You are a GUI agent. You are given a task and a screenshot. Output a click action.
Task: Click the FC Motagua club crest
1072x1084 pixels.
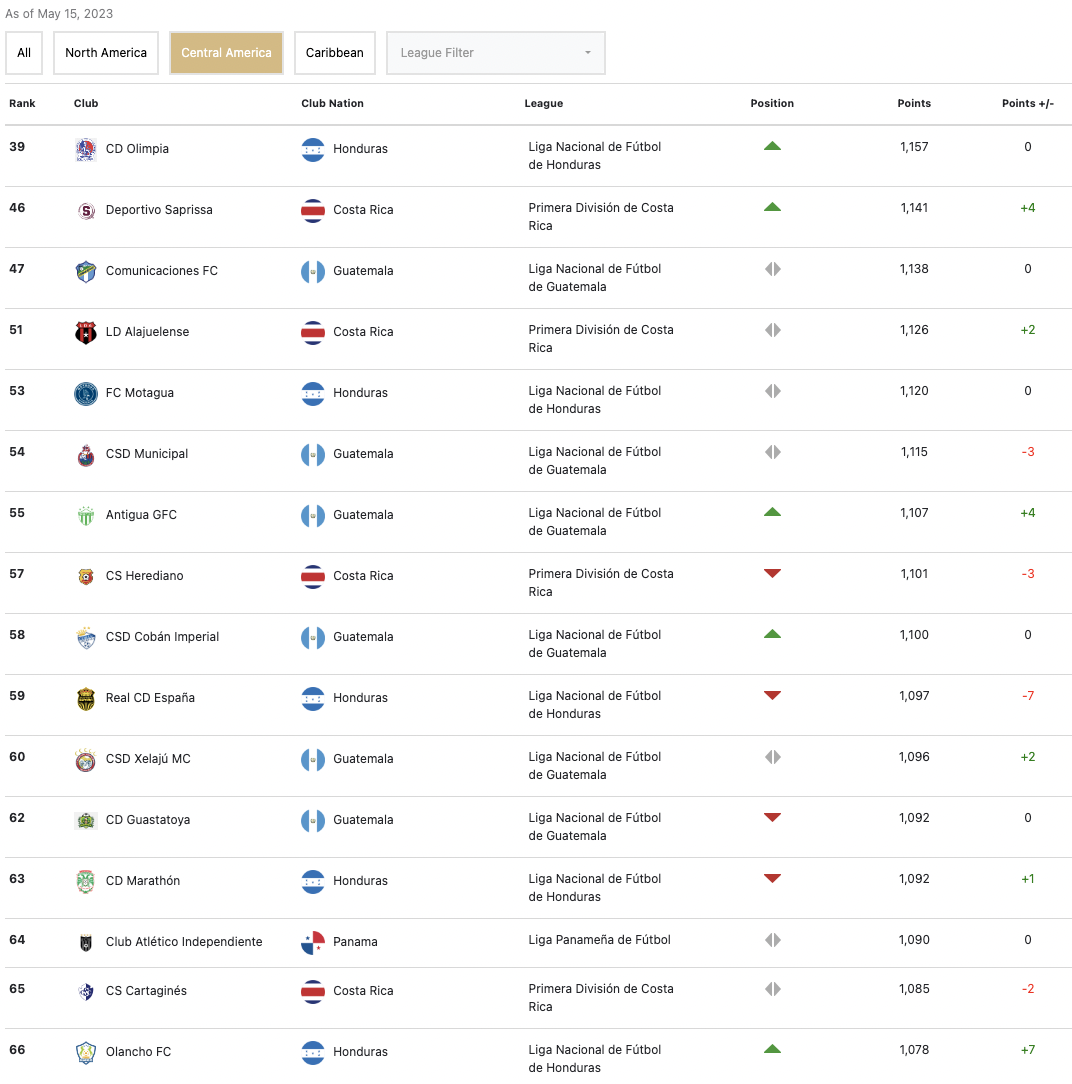86,393
